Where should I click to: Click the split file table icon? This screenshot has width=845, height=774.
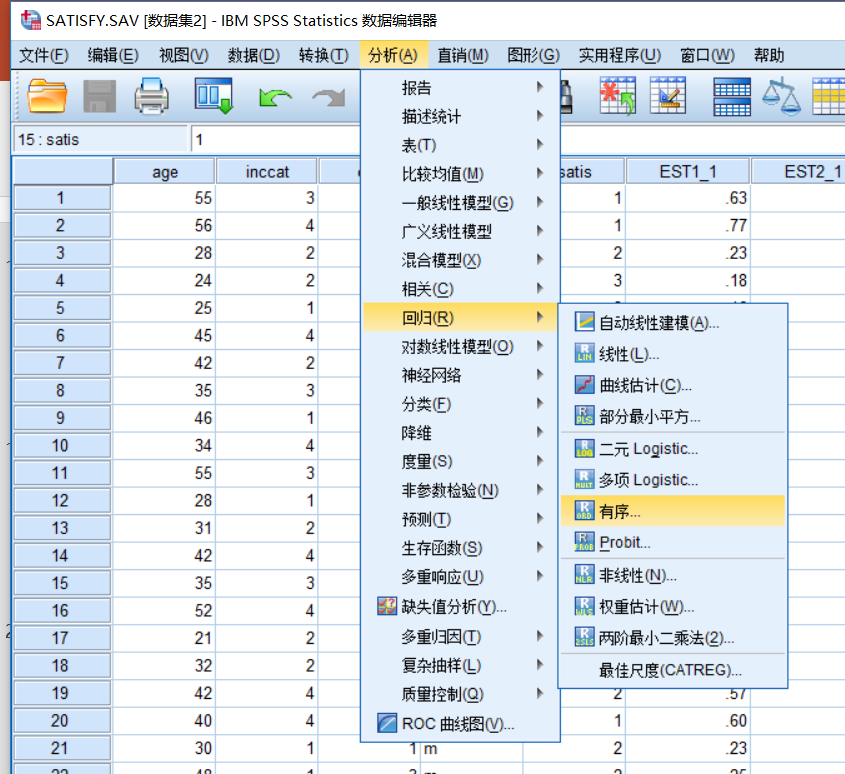pyautogui.click(x=730, y=97)
